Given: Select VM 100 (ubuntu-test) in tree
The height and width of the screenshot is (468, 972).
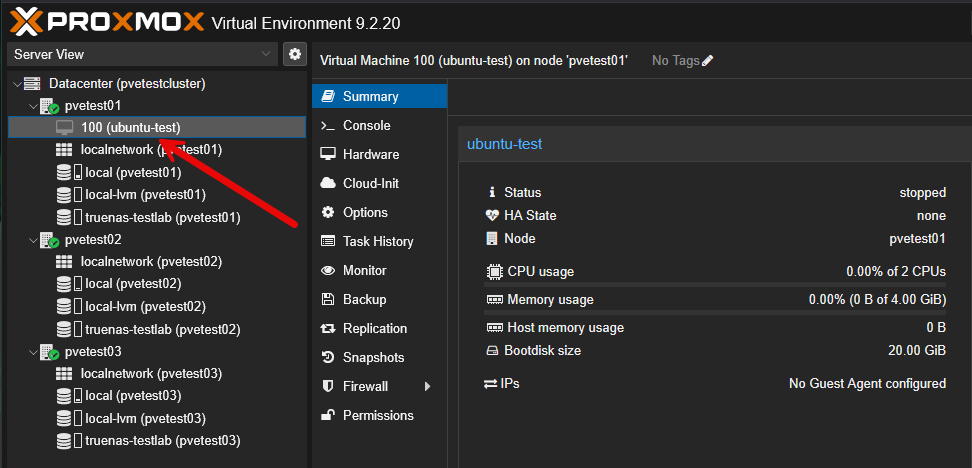Looking at the screenshot, I should pyautogui.click(x=157, y=128).
